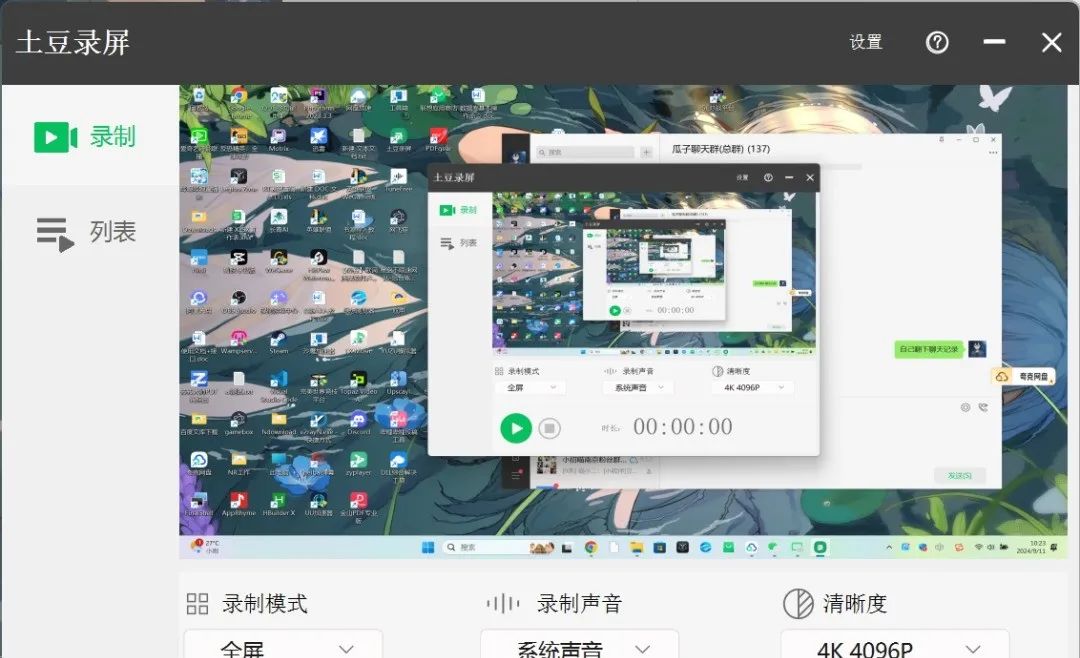The image size is (1080, 658).
Task: Click HBuilder X desktop icon in the preview
Action: click(x=278, y=504)
